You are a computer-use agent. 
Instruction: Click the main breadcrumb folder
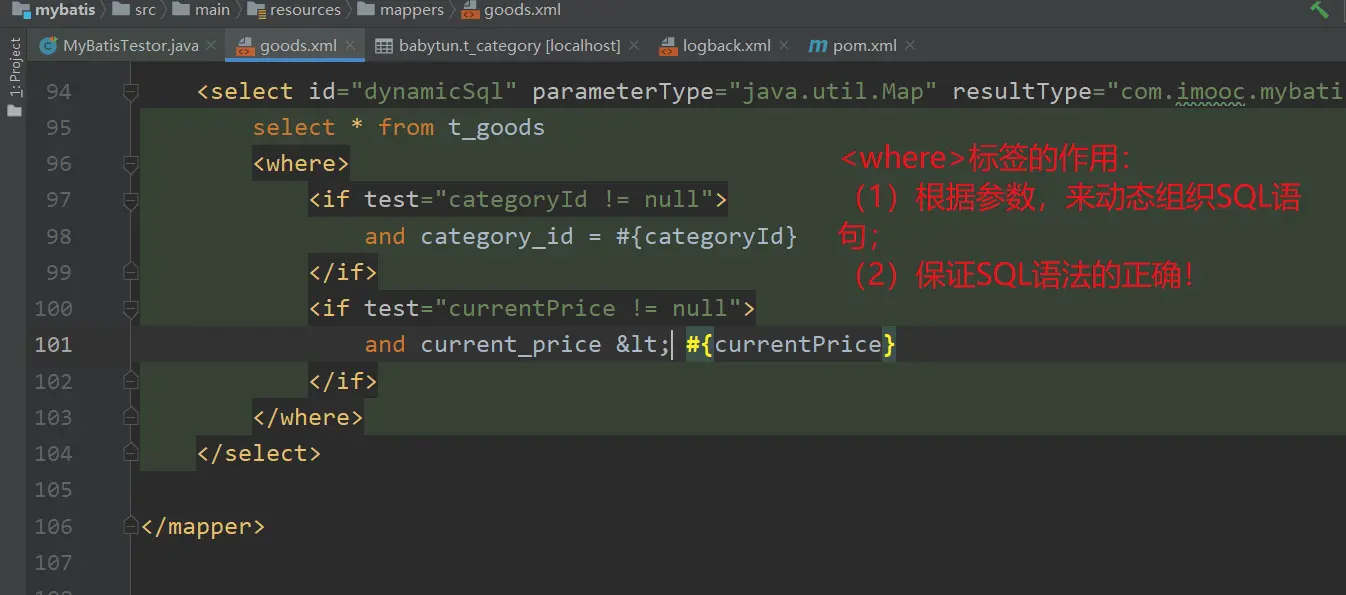coord(212,10)
